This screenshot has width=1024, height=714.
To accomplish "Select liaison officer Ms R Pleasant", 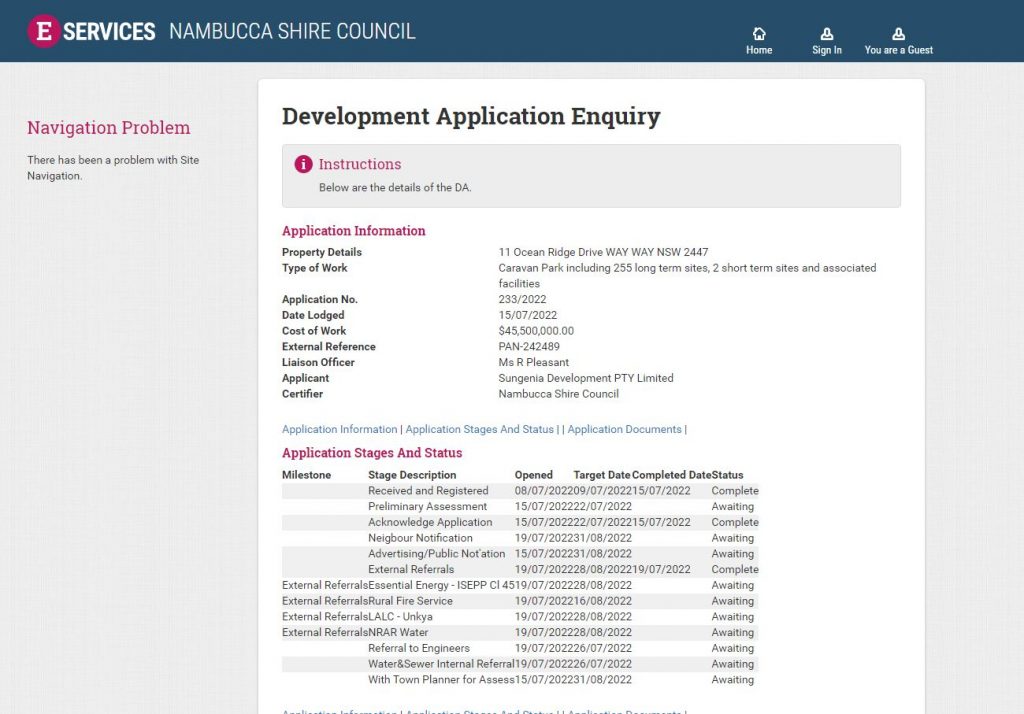I will click(534, 362).
